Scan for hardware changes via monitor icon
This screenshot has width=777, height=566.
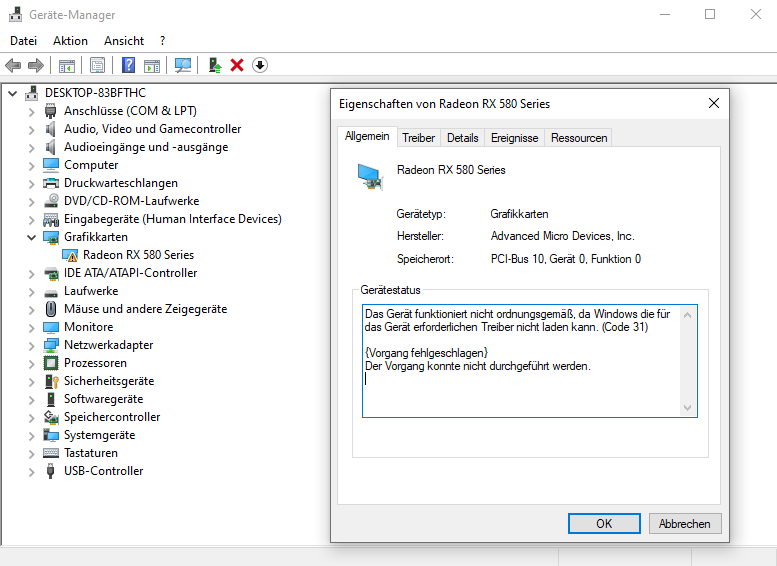pos(183,65)
